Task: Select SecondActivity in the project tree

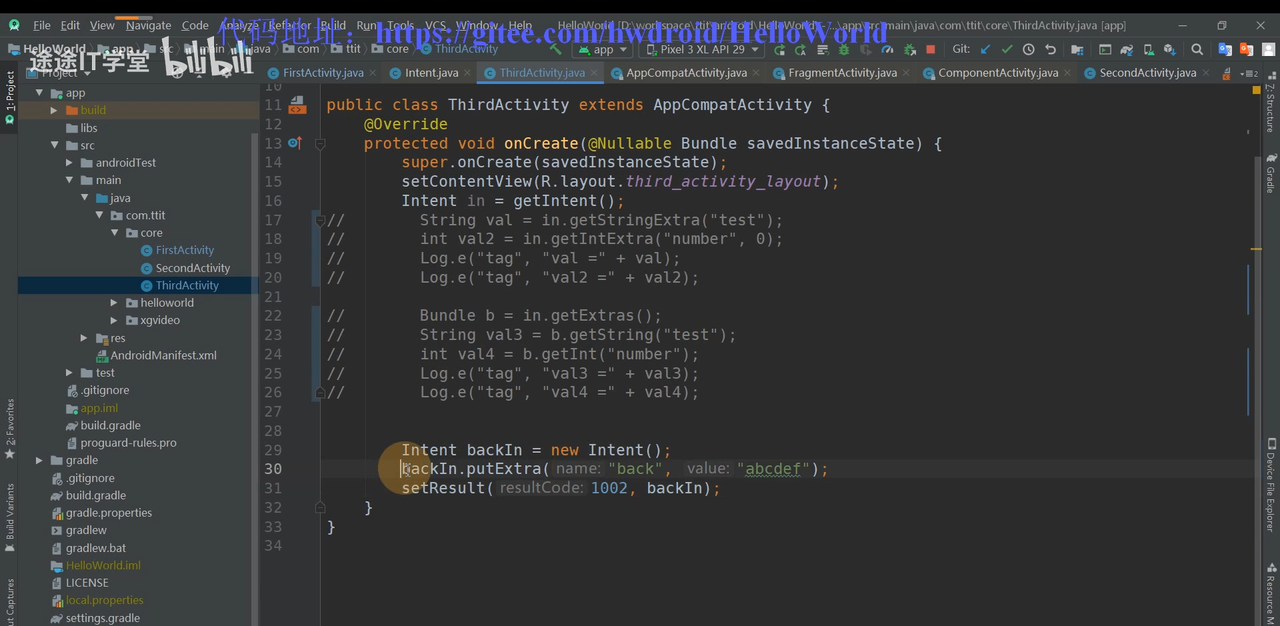Action: click(x=192, y=268)
